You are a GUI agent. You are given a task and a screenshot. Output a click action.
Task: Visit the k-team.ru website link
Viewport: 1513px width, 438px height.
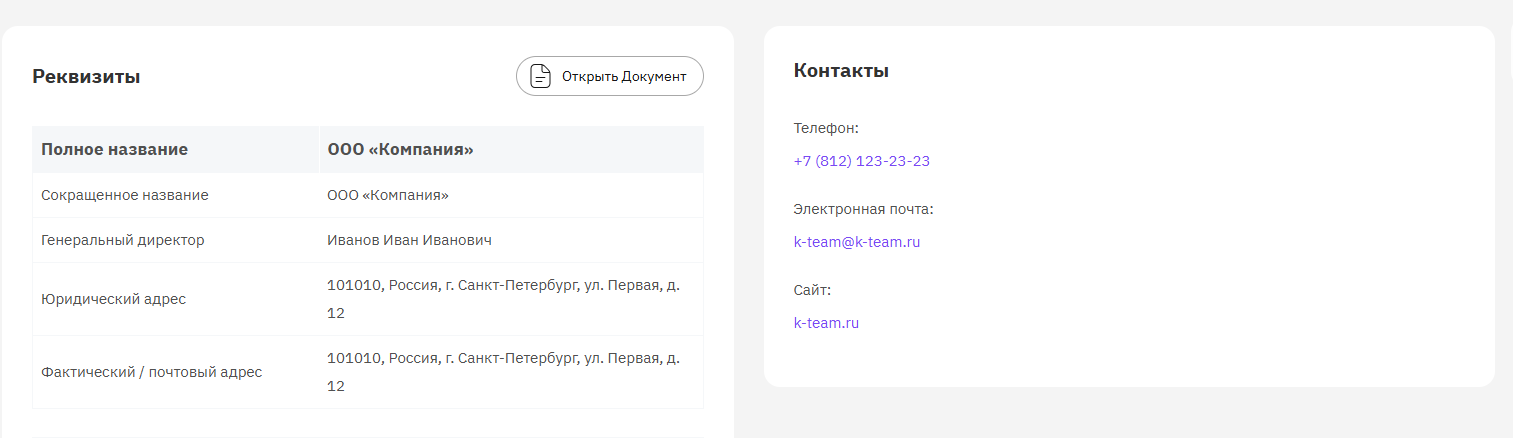pyautogui.click(x=826, y=323)
